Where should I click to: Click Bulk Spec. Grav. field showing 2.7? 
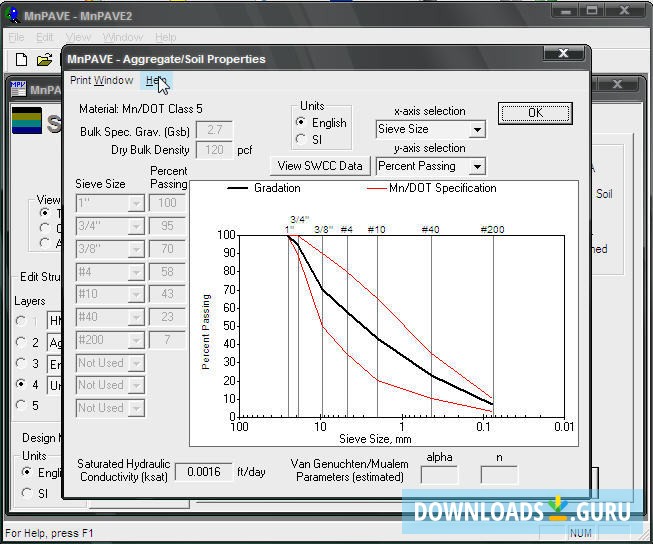(214, 130)
